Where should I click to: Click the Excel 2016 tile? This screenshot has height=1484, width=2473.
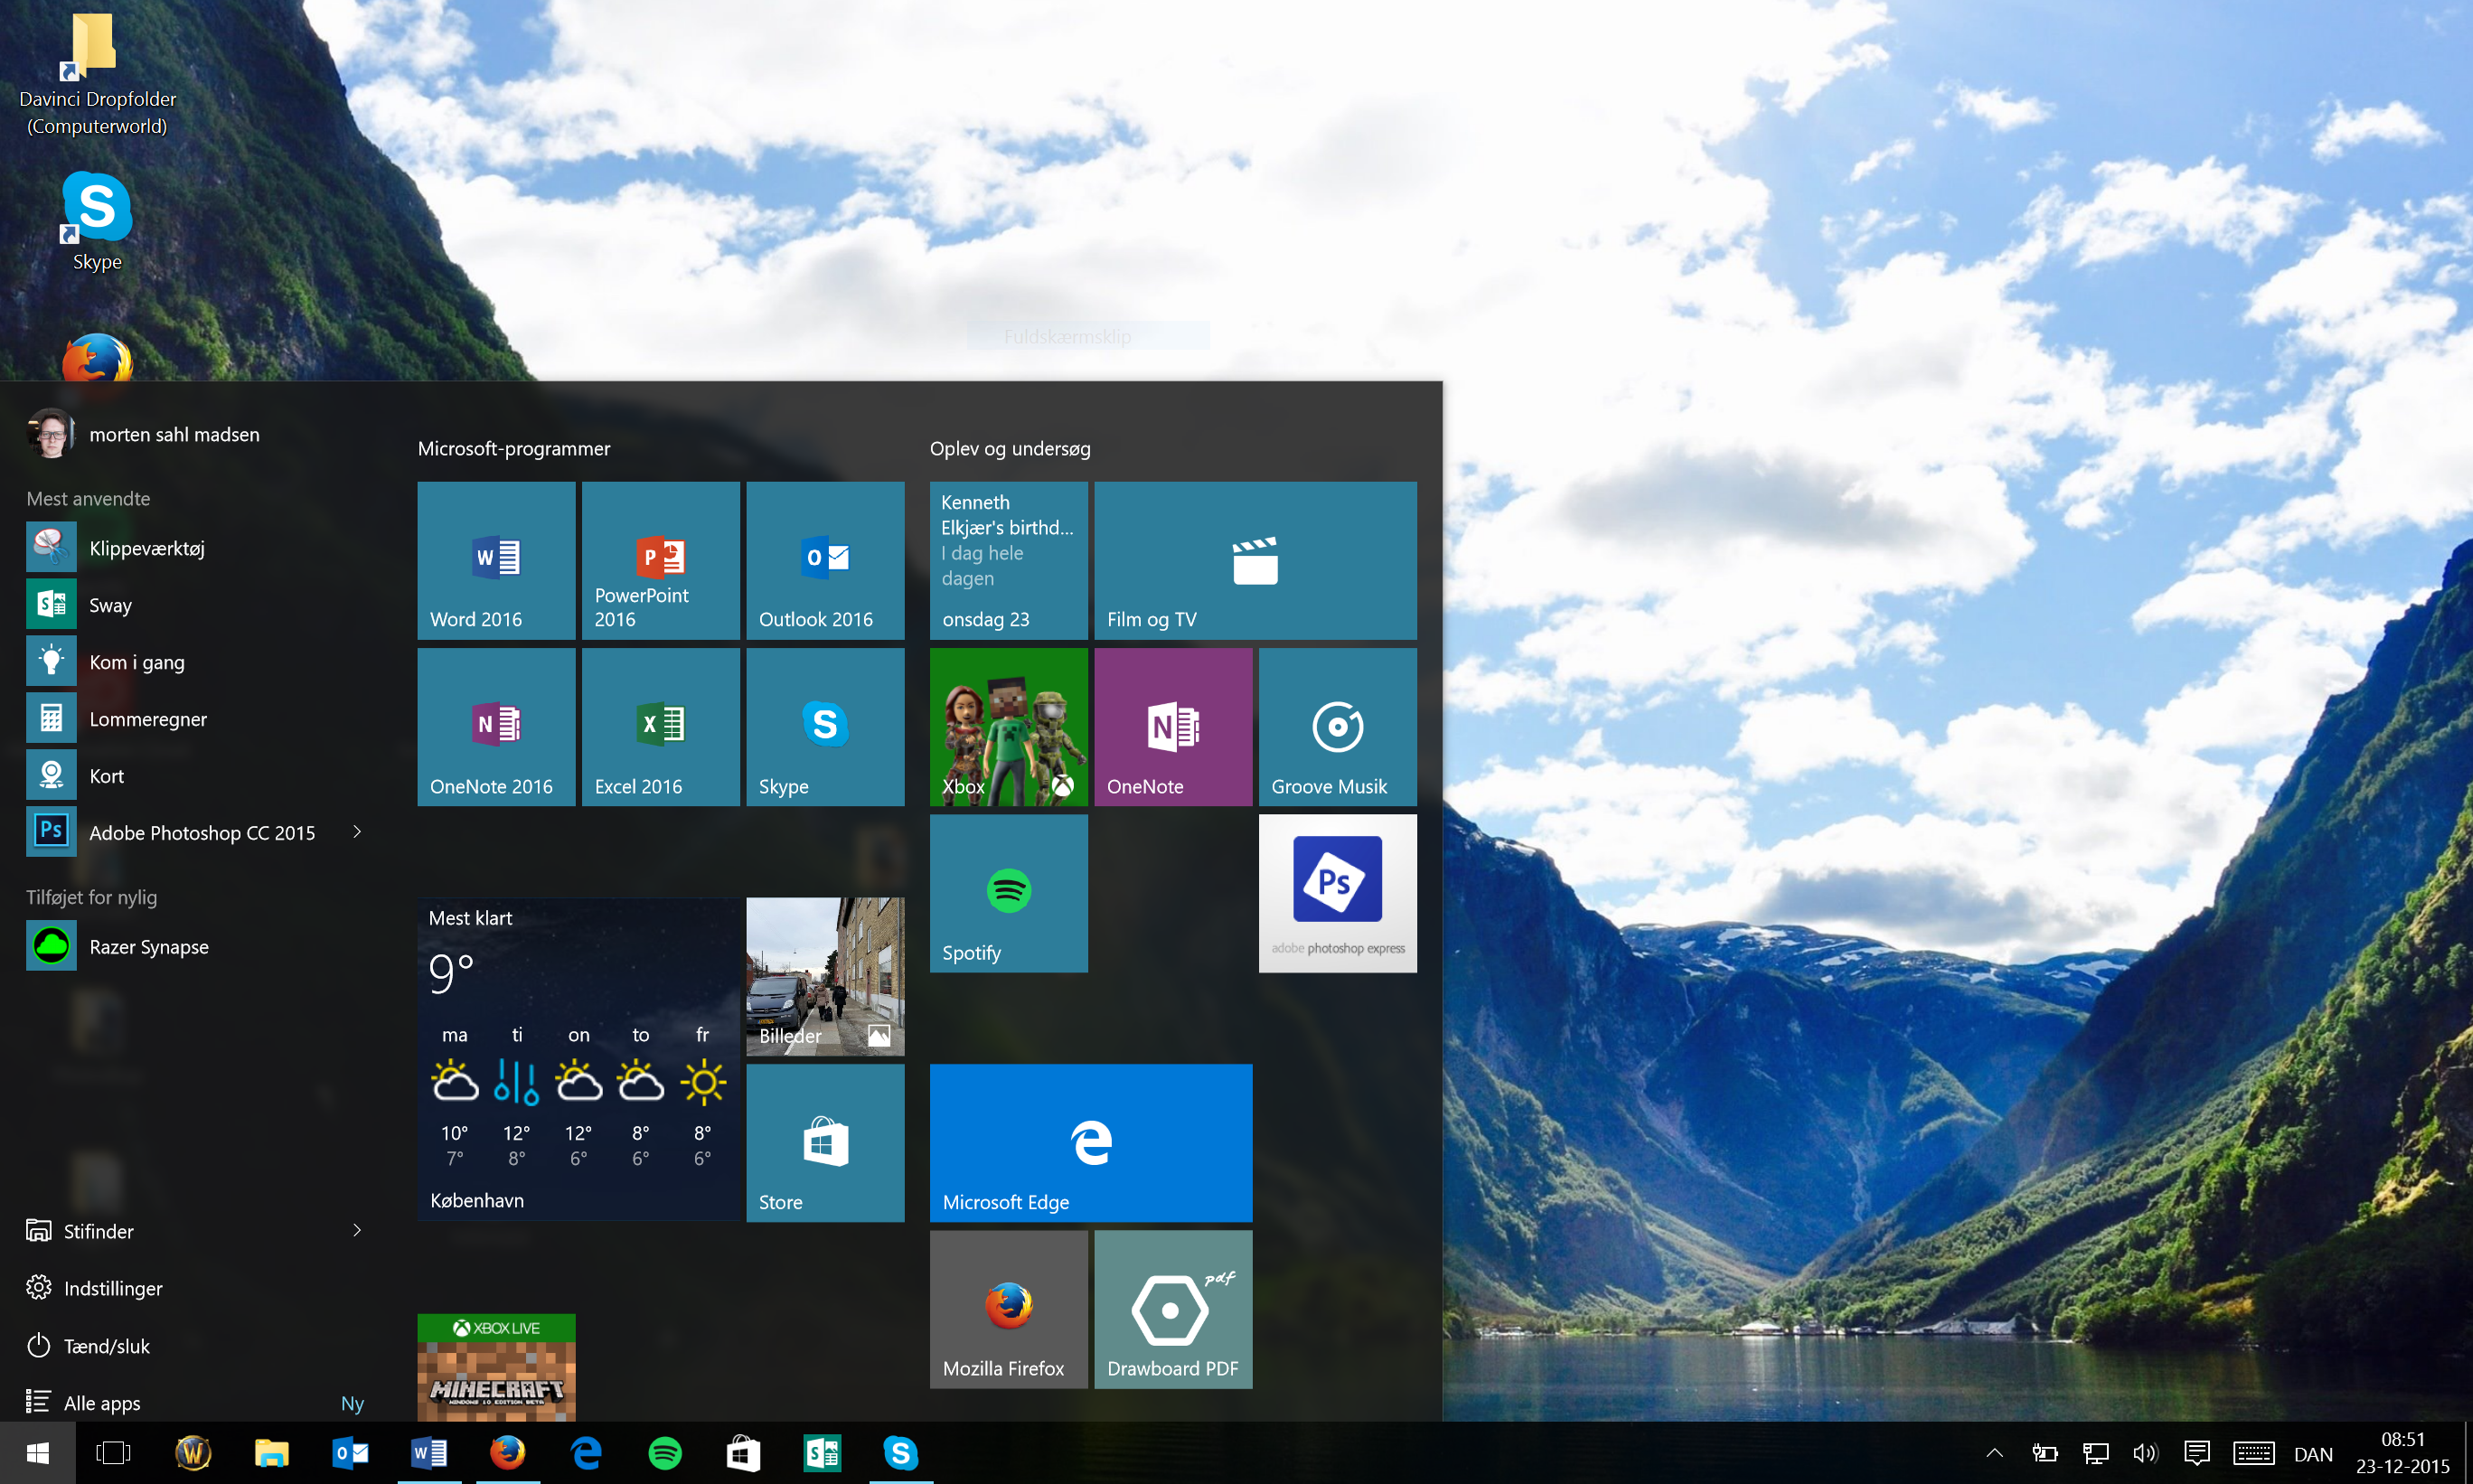pos(660,727)
